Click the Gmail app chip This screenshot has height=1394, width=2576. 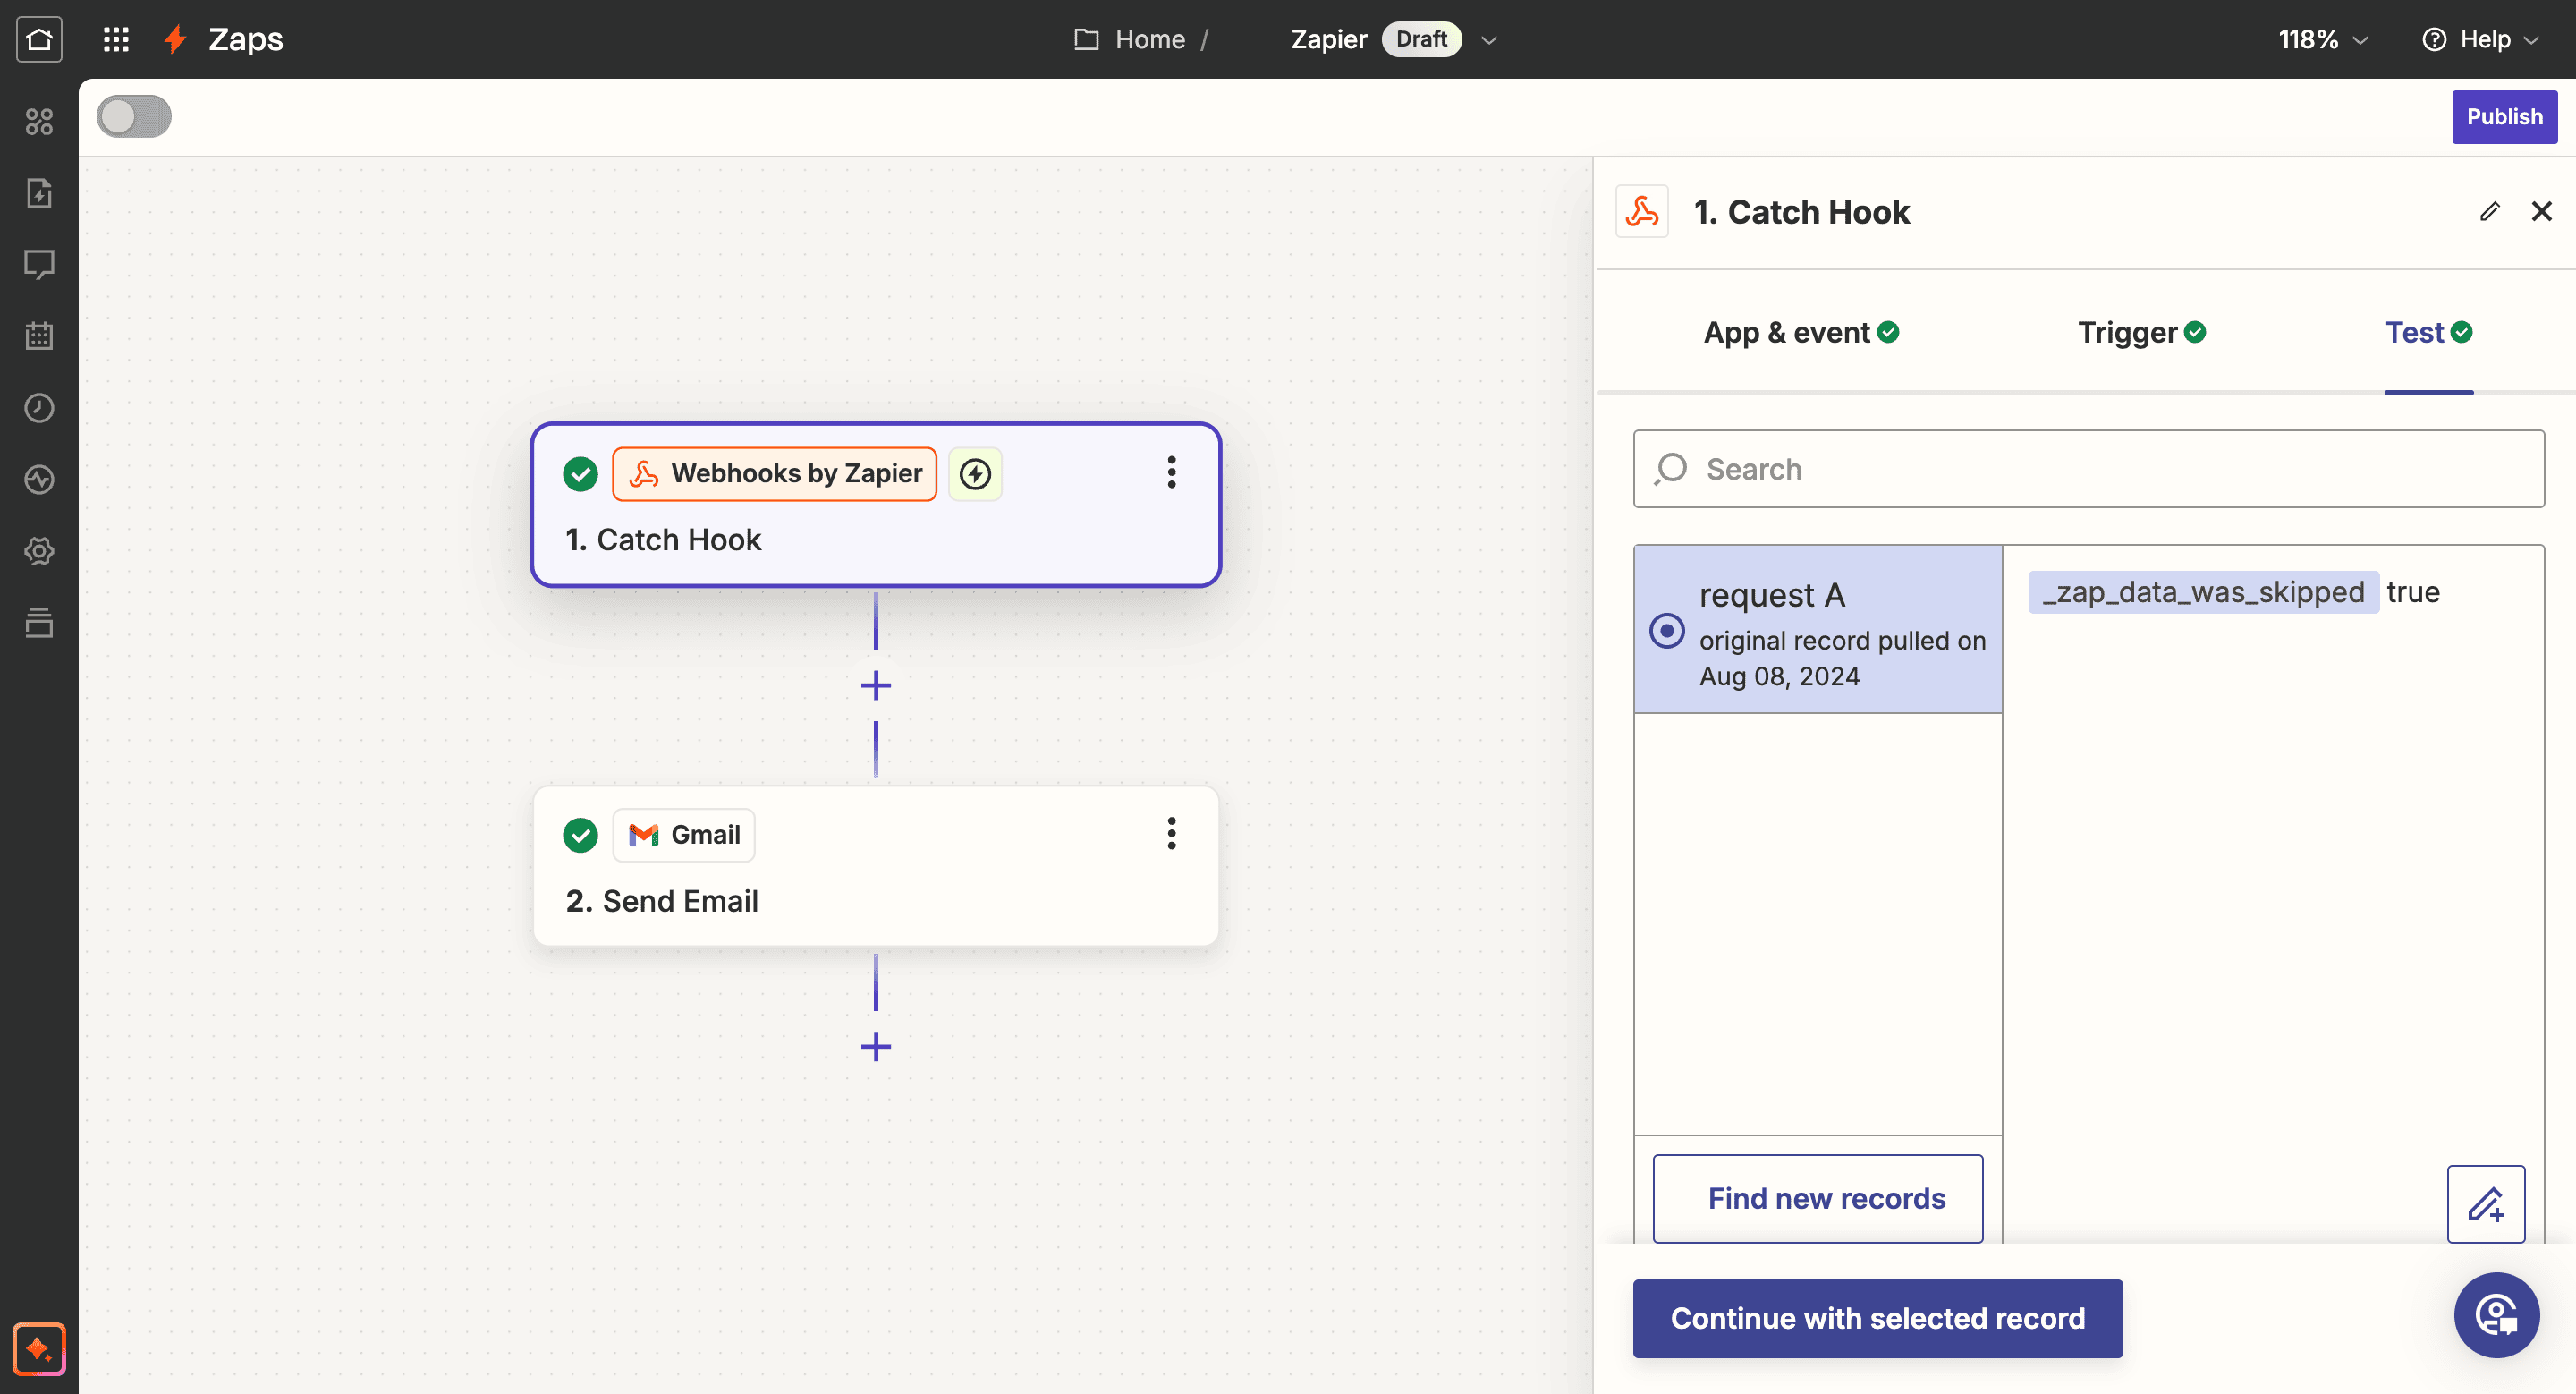pos(684,834)
